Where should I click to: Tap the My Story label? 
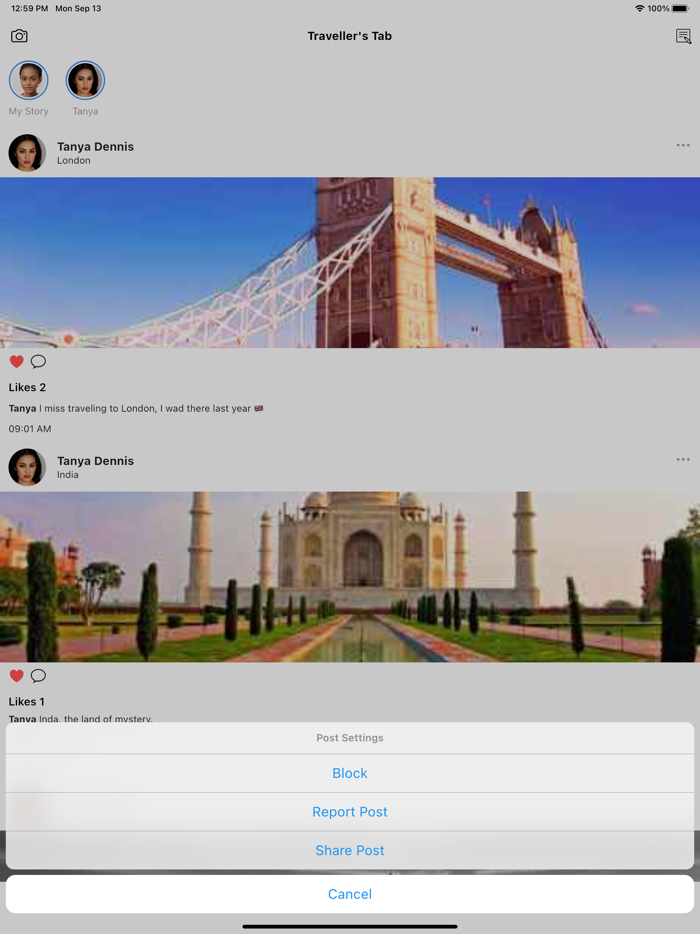pyautogui.click(x=29, y=111)
